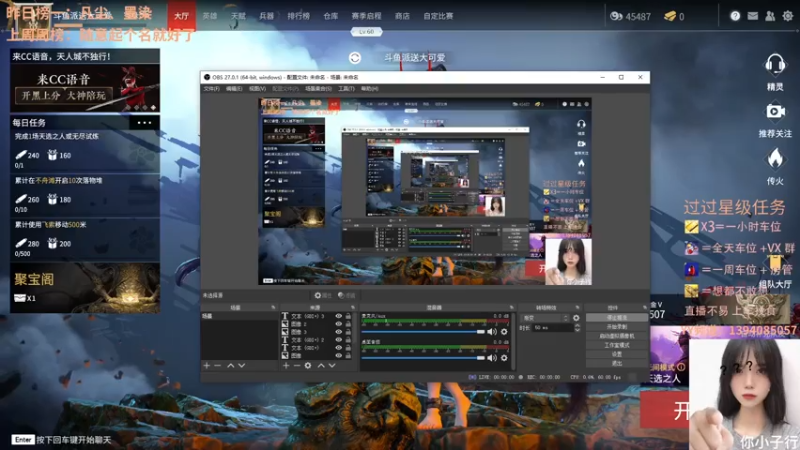Open the game settings gear at top right
Image resolution: width=800 pixels, height=450 pixels.
click(x=788, y=16)
